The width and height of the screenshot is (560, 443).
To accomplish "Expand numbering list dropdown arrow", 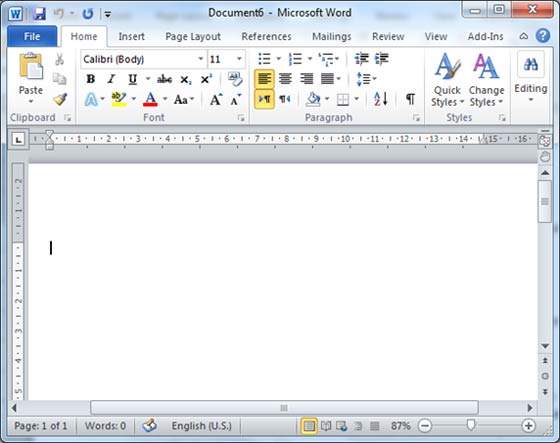I will pos(310,59).
